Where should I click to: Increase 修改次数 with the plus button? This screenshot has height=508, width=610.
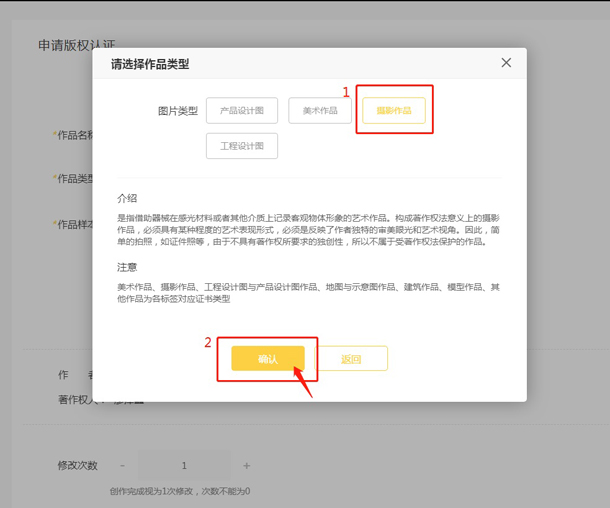coord(247,466)
